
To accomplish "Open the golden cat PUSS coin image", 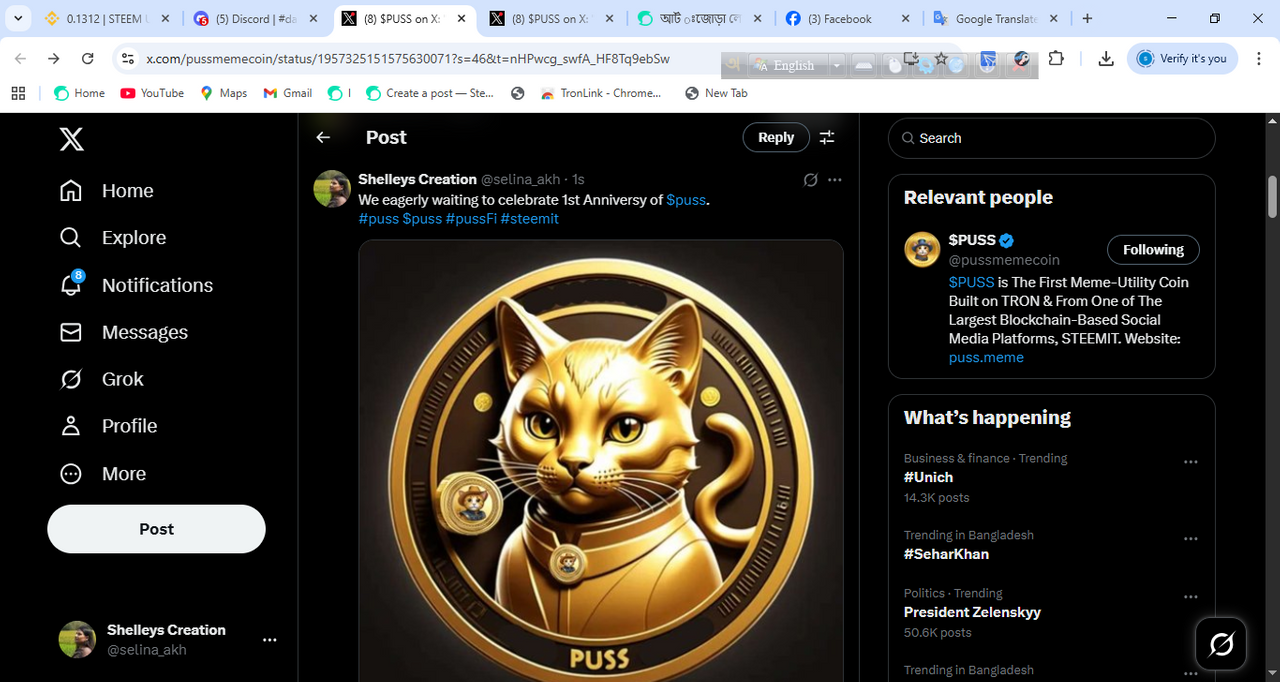I will (x=601, y=460).
